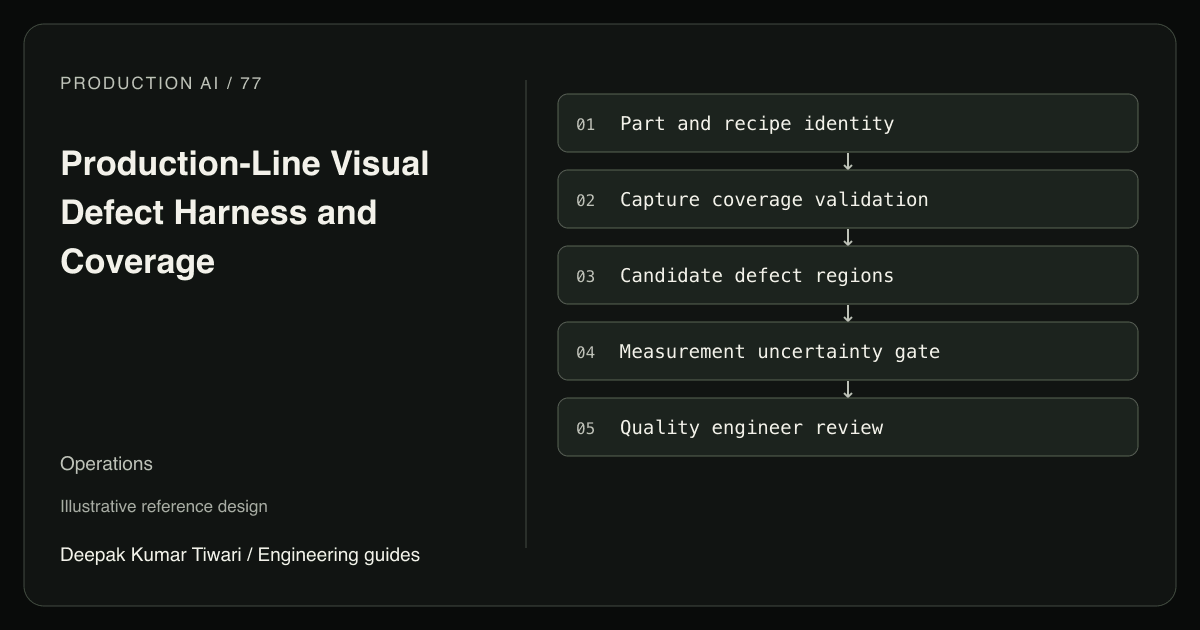Click the step number '05'
This screenshot has height=630, width=1200.
click(585, 428)
